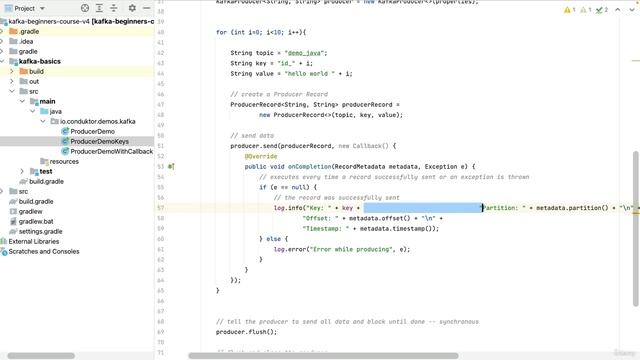Click the editor horizontal scrollbar
Screen dimensions: 640x360
(x=323, y=356)
